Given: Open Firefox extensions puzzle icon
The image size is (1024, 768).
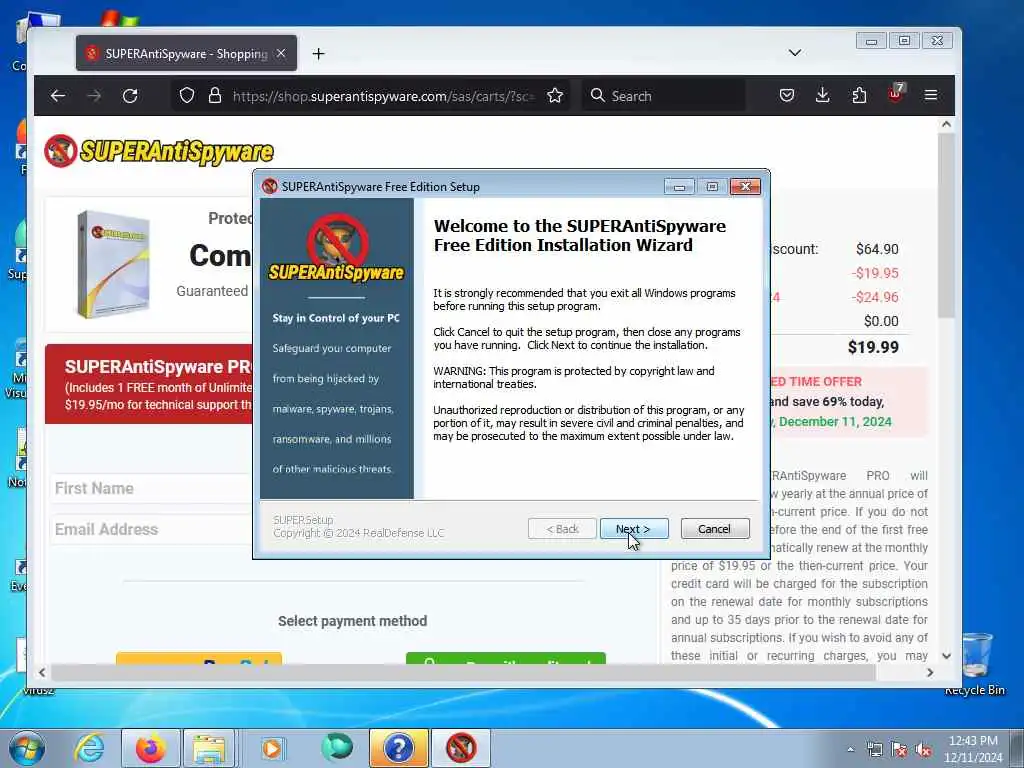Looking at the screenshot, I should coord(859,96).
